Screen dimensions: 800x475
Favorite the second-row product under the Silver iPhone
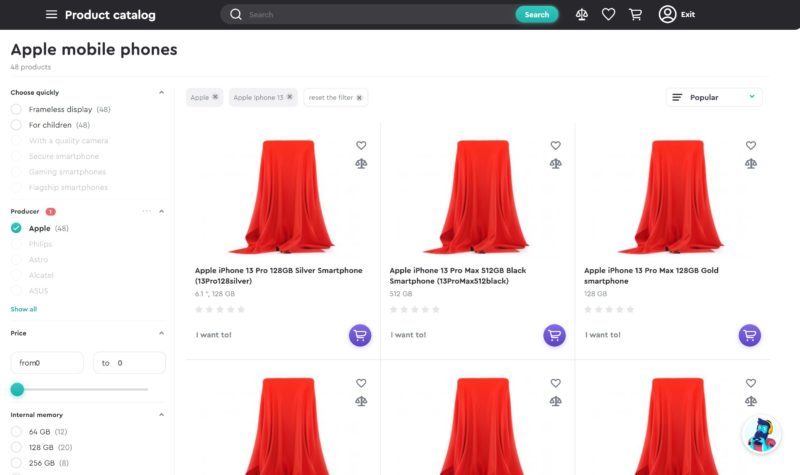tap(361, 383)
